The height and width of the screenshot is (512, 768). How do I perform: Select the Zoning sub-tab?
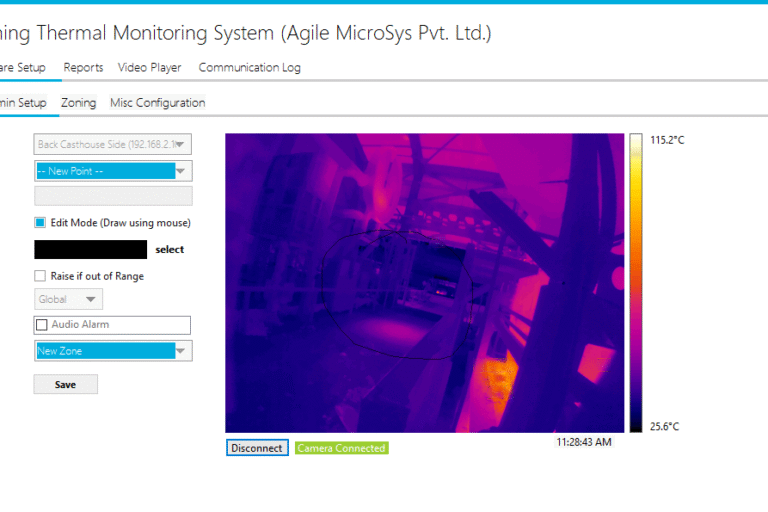78,103
